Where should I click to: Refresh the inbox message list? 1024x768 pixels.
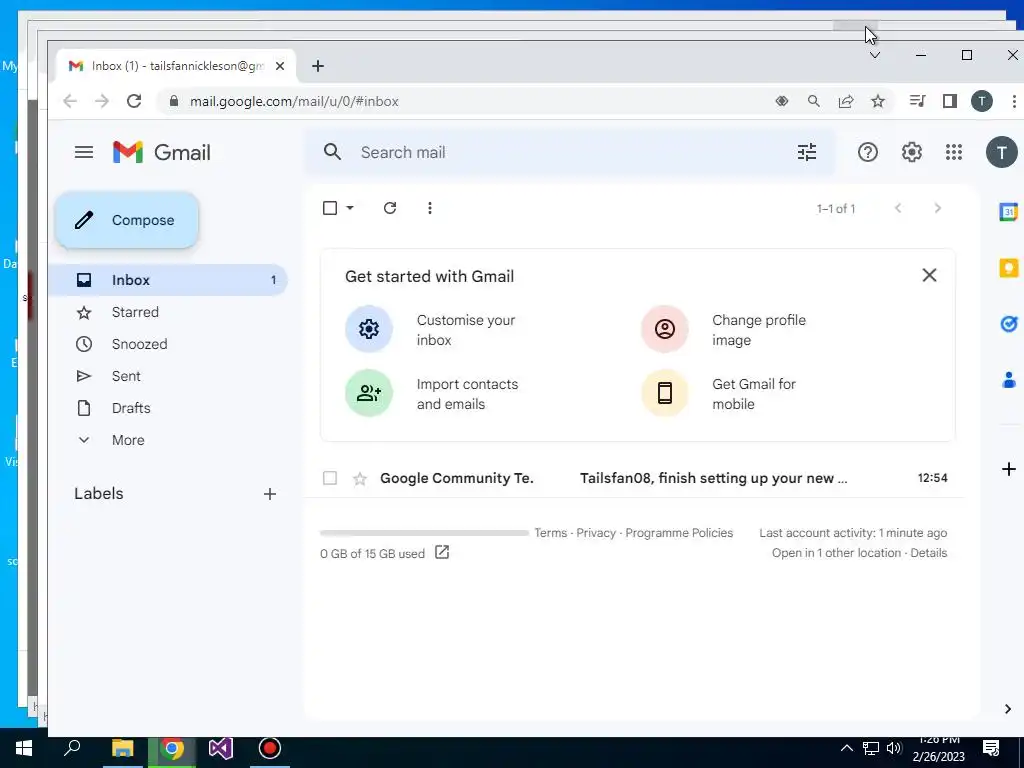pos(390,208)
